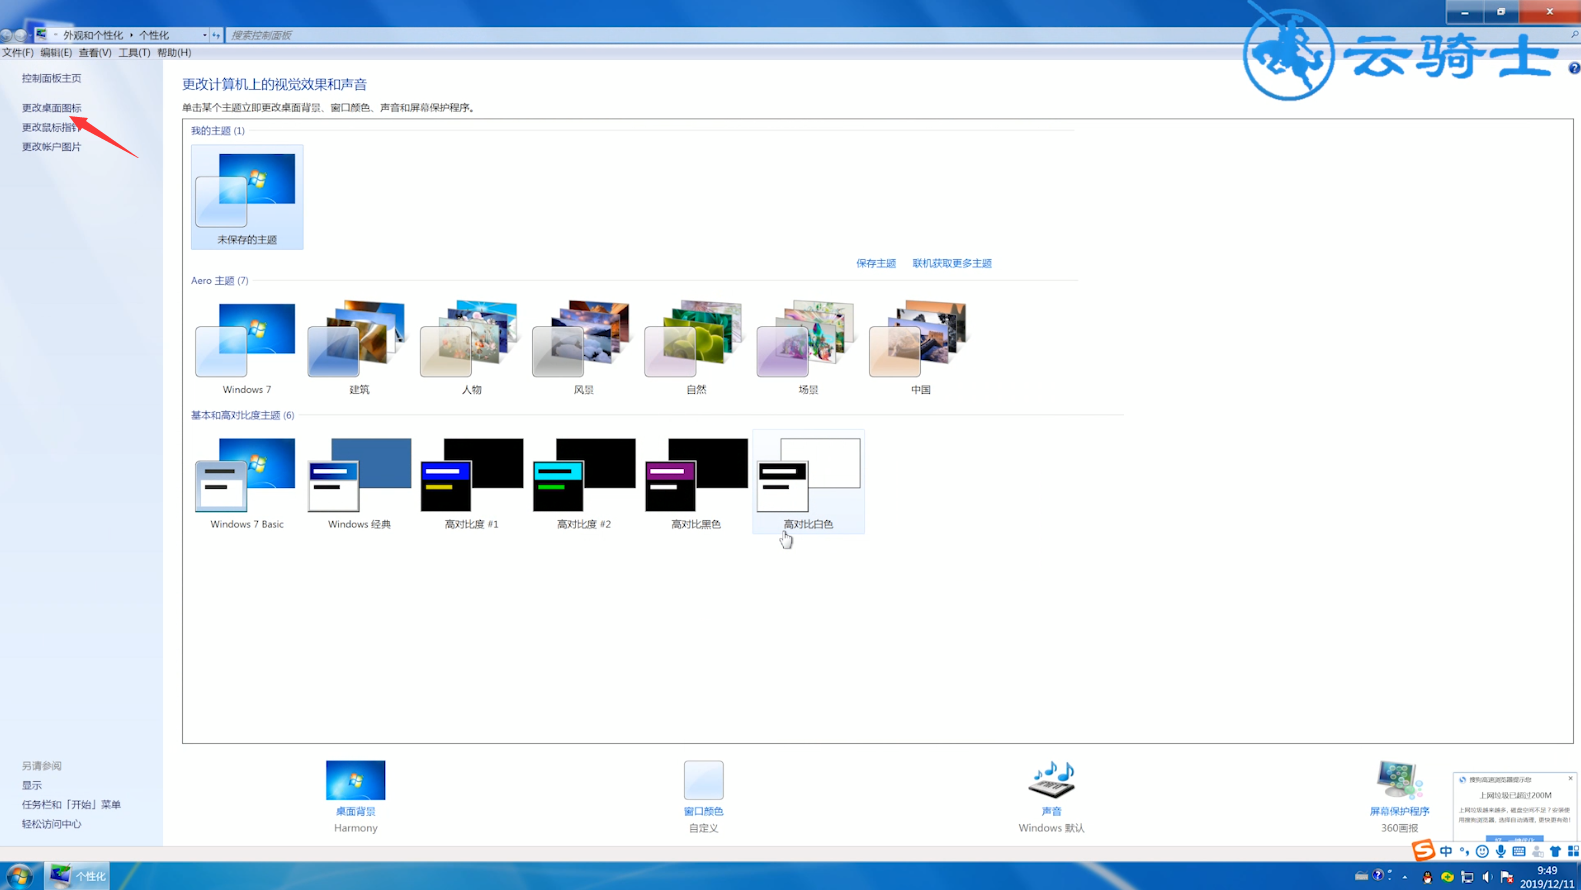Open 更改帐户图片 link

pyautogui.click(x=51, y=147)
